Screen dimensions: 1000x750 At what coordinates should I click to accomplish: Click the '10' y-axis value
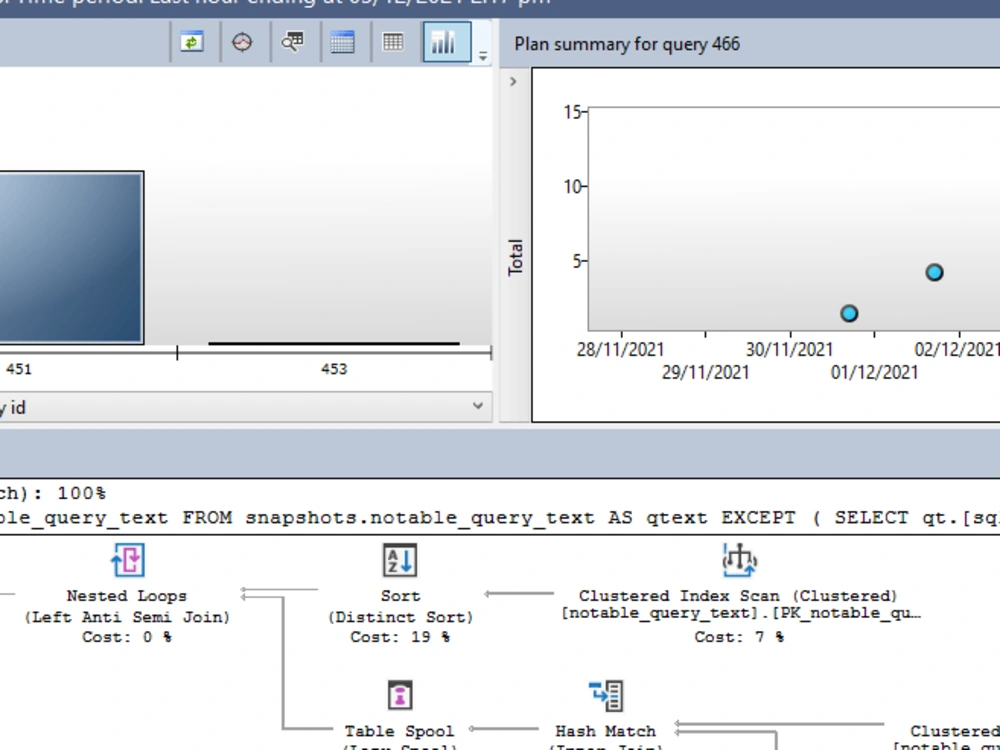[573, 187]
